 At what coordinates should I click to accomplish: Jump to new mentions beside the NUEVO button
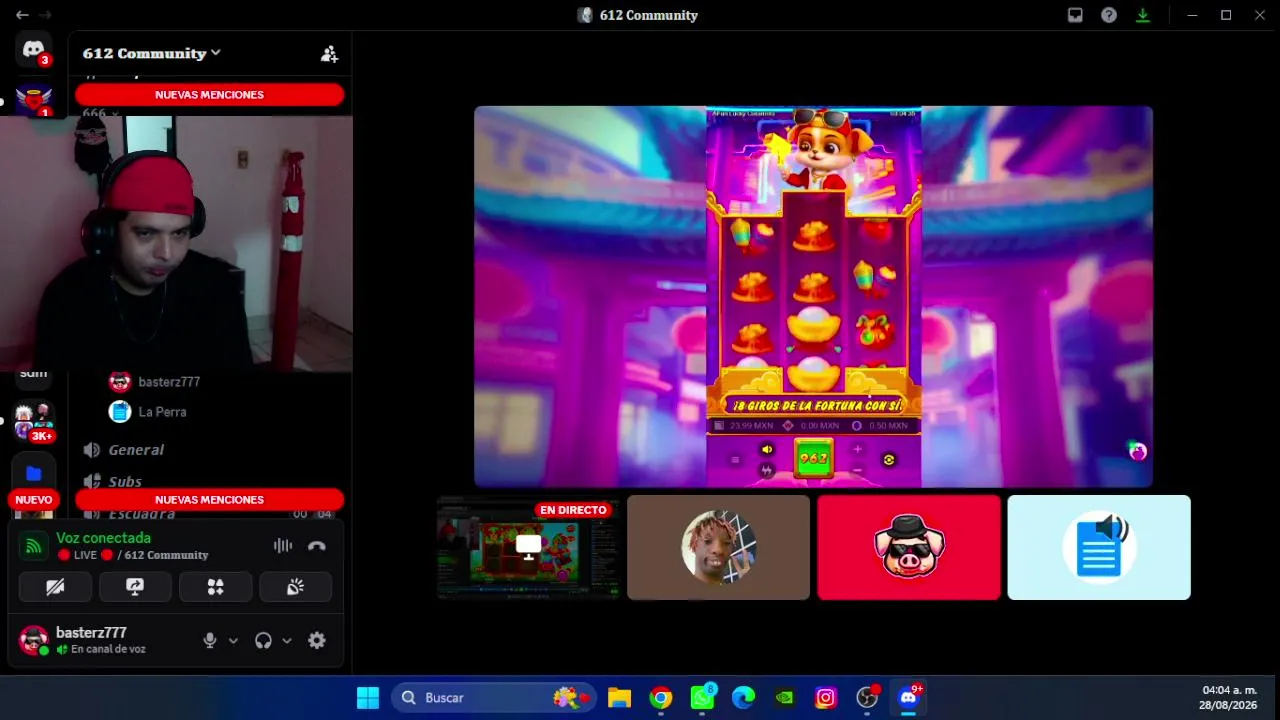209,500
